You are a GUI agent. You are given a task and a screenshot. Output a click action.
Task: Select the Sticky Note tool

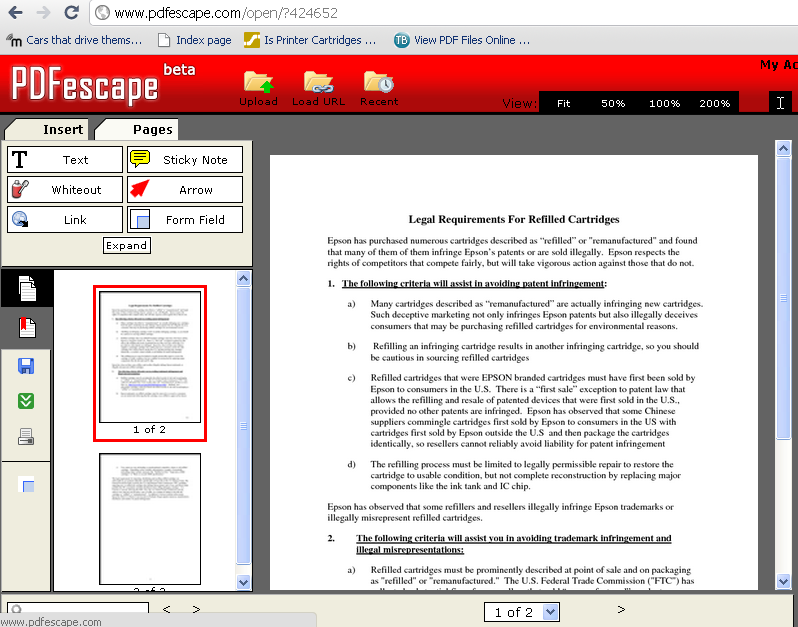(x=185, y=160)
